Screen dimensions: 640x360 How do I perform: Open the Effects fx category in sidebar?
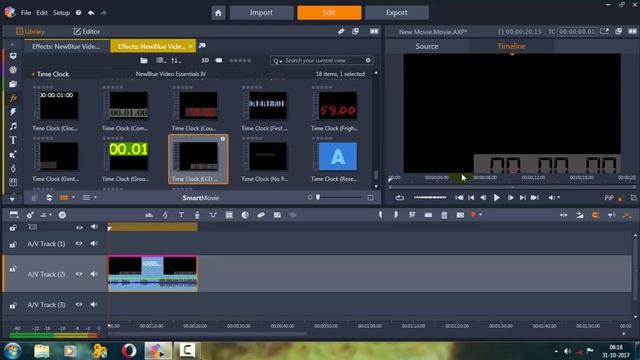(x=13, y=98)
